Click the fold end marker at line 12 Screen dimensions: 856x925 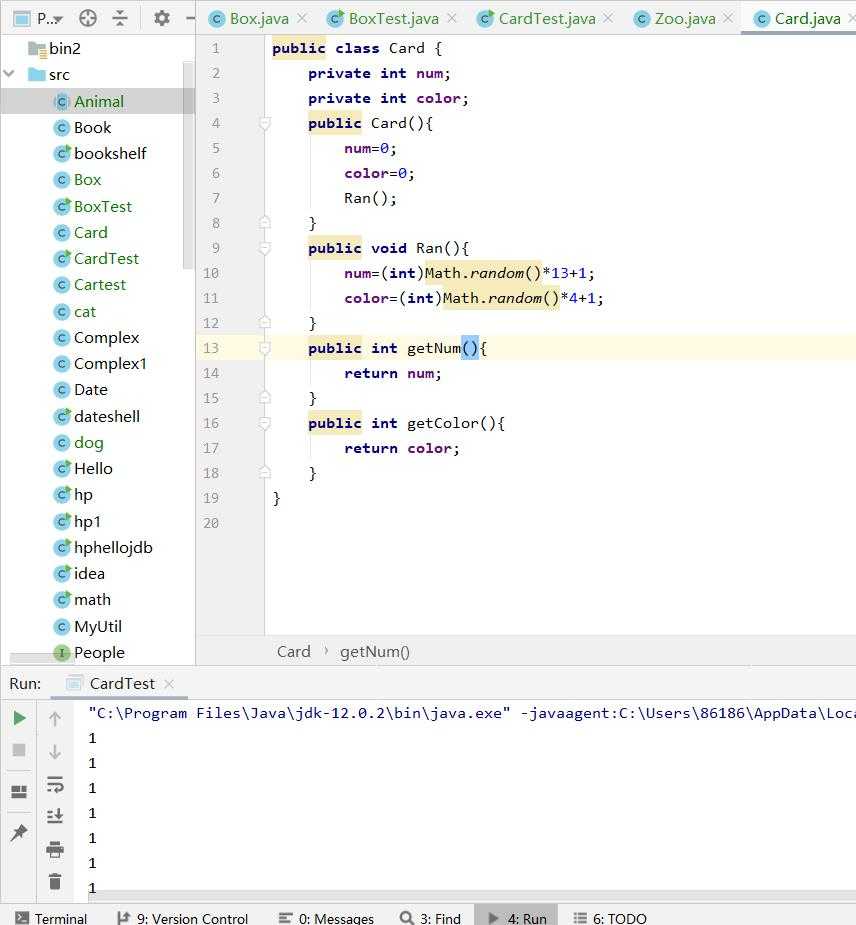coord(265,323)
